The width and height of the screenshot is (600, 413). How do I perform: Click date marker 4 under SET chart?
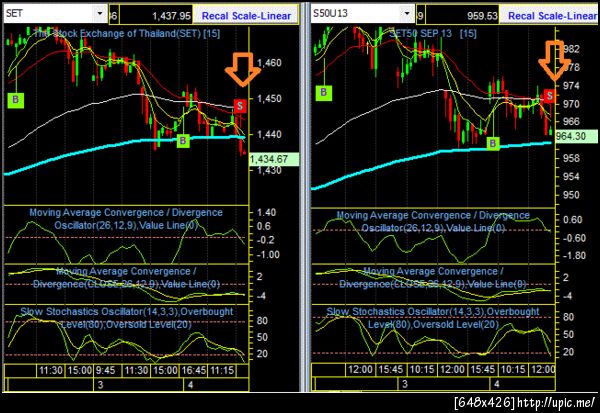pyautogui.click(x=190, y=385)
